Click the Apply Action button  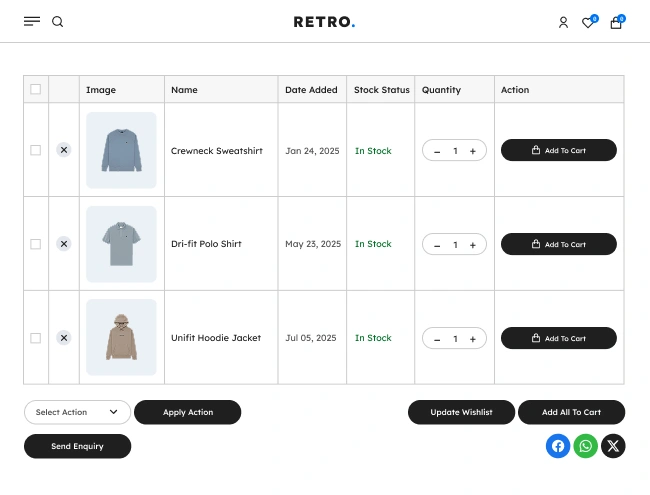(x=187, y=412)
